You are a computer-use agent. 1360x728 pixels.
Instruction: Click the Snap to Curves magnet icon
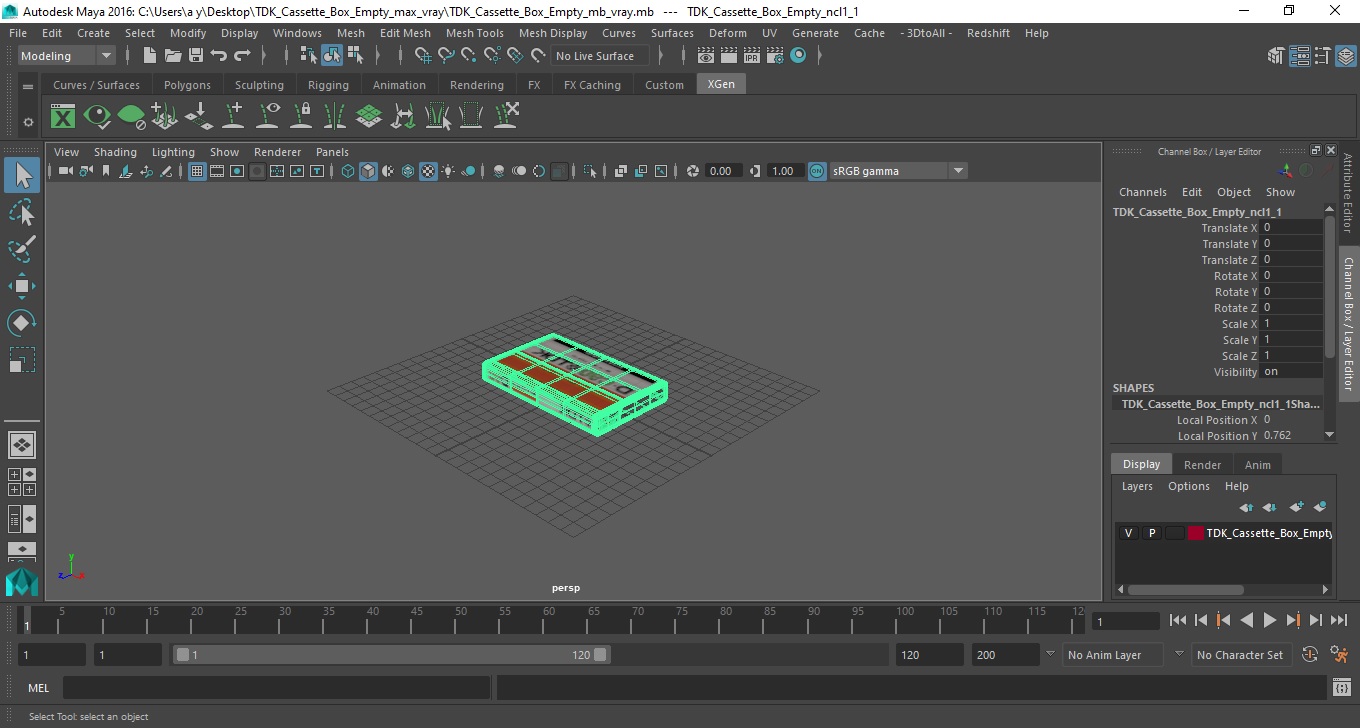click(446, 56)
